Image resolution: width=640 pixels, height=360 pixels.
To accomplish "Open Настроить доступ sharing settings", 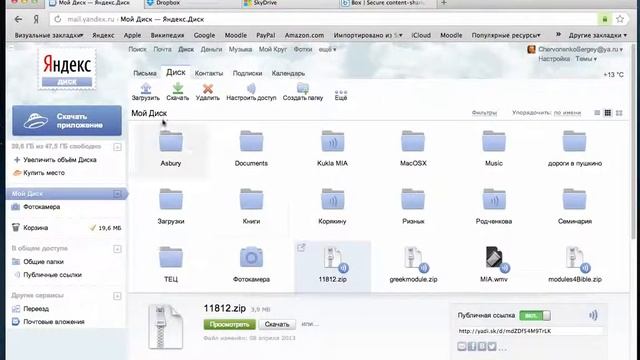I will click(x=251, y=92).
